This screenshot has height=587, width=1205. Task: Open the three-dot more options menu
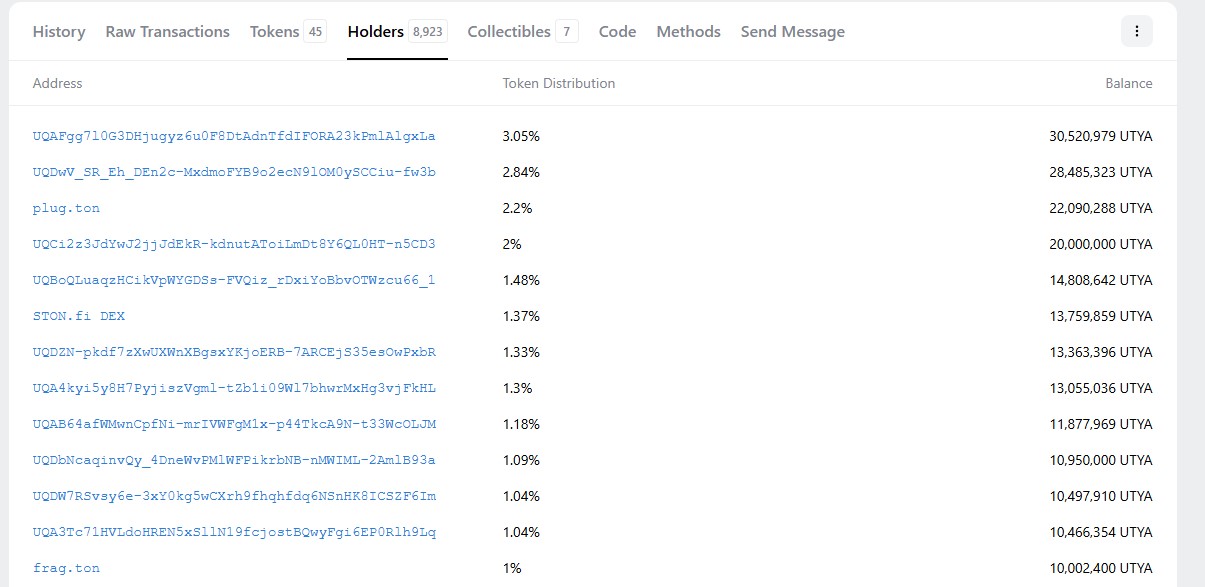tap(1137, 31)
